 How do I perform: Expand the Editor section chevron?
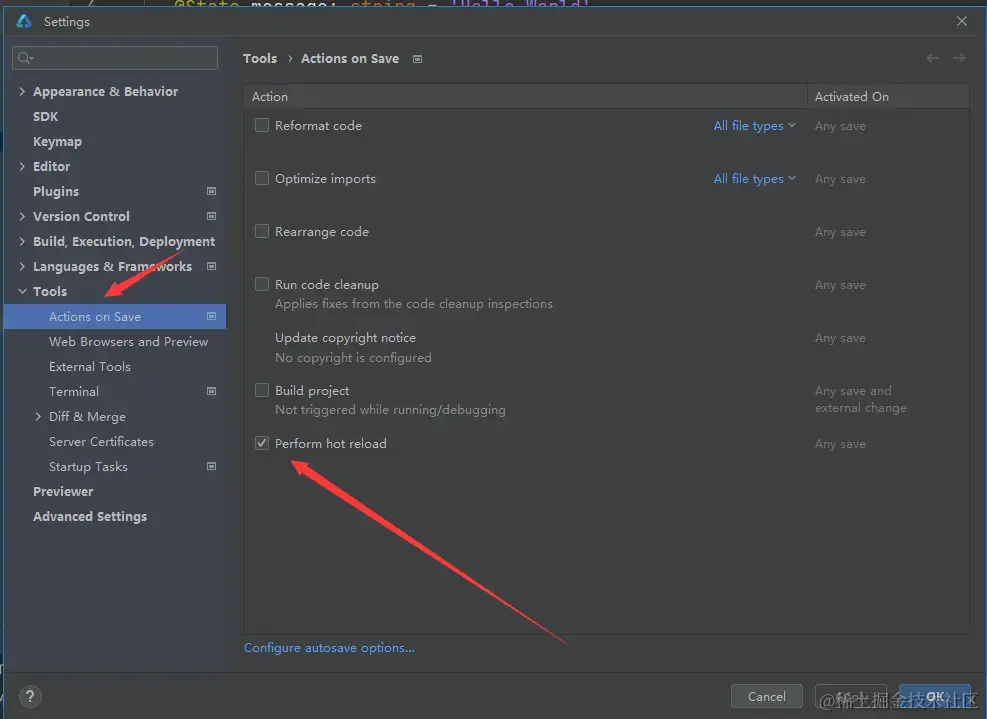(x=22, y=166)
